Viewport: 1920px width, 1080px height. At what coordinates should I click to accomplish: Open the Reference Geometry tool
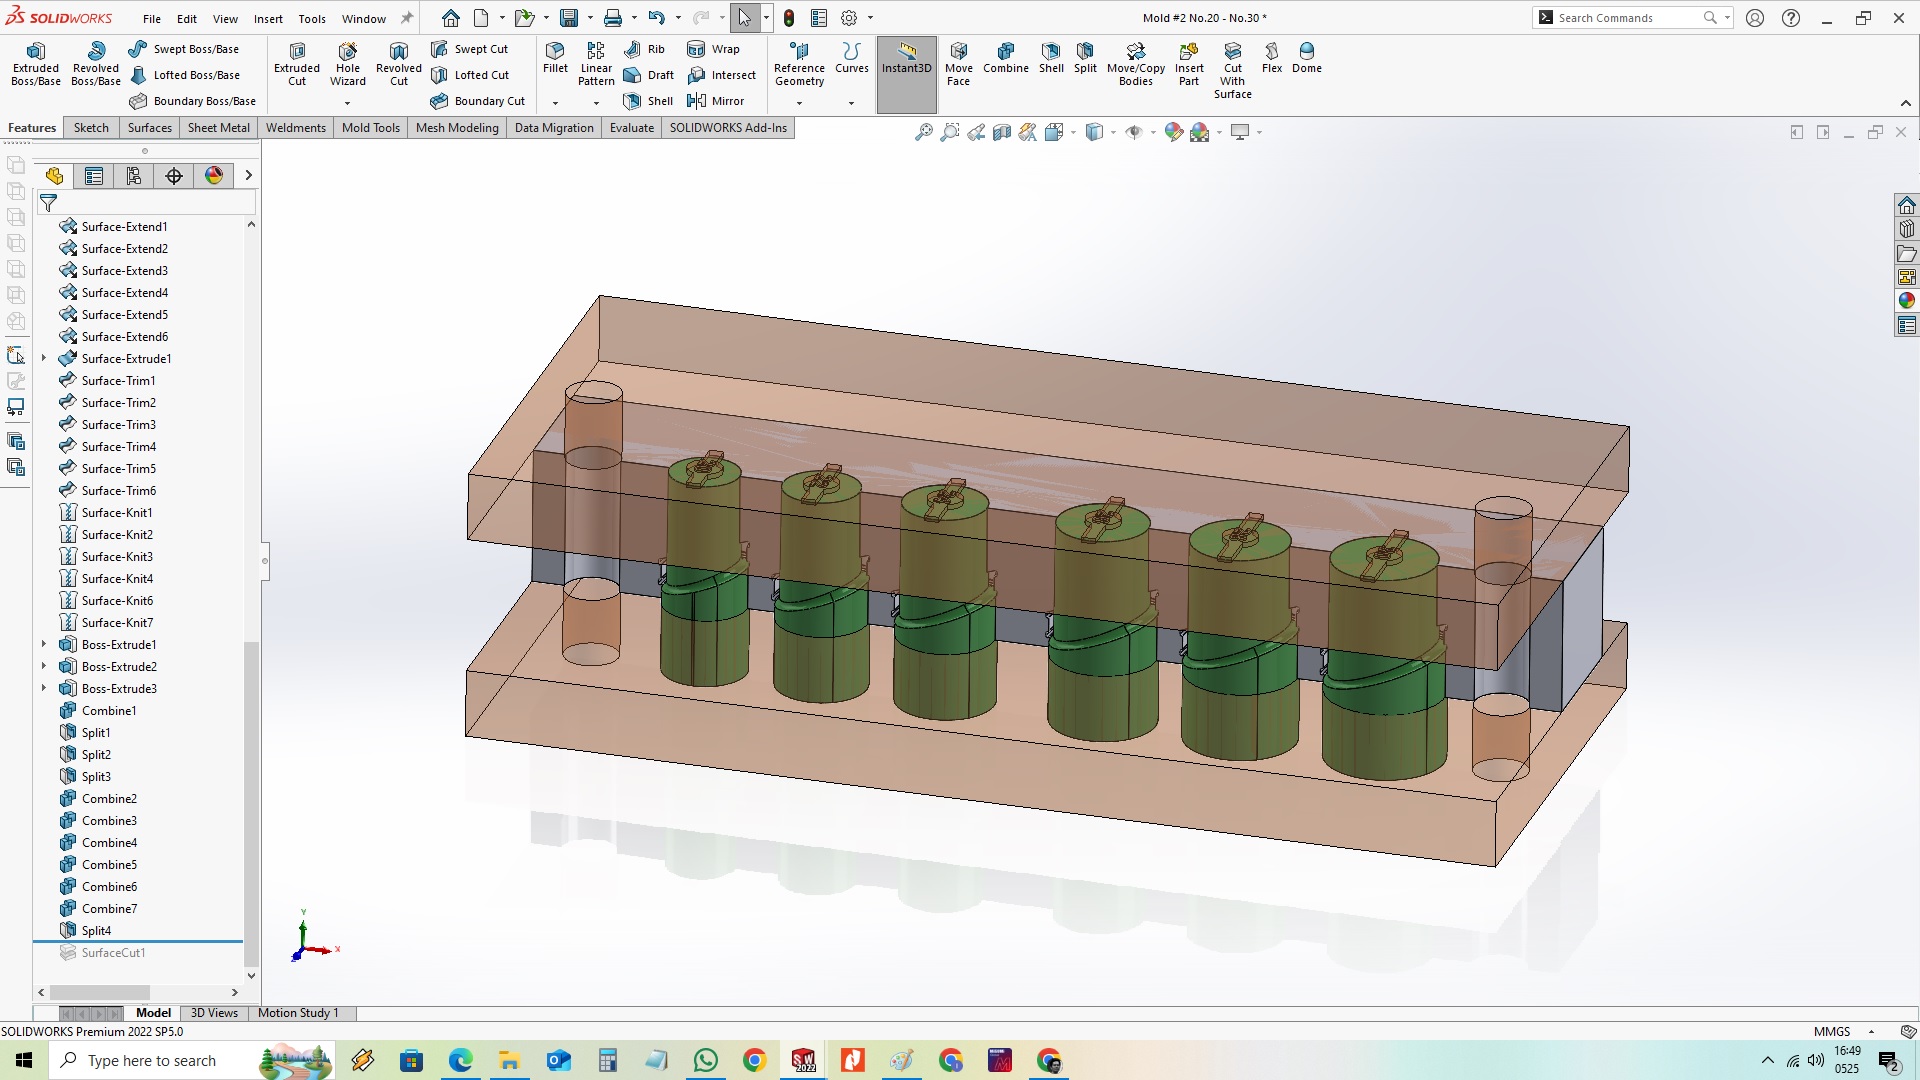pos(799,64)
